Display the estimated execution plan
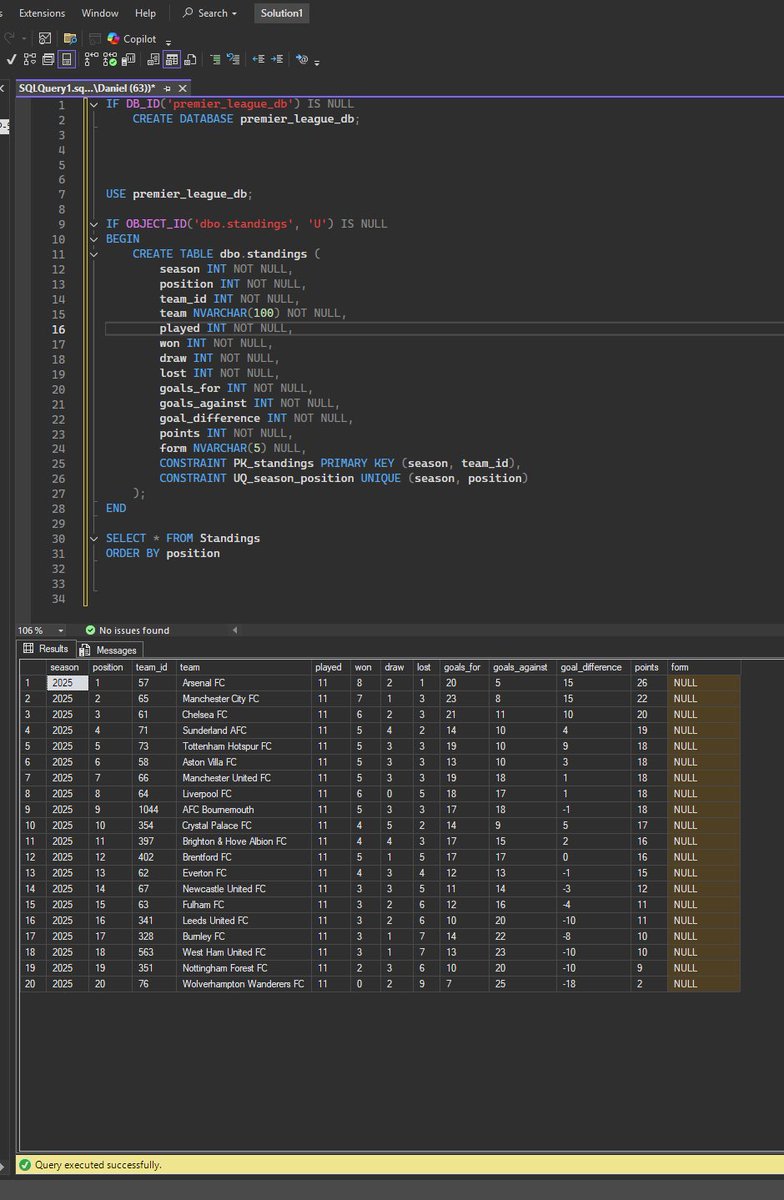Screen dimensions: 784x1200 coord(29,59)
